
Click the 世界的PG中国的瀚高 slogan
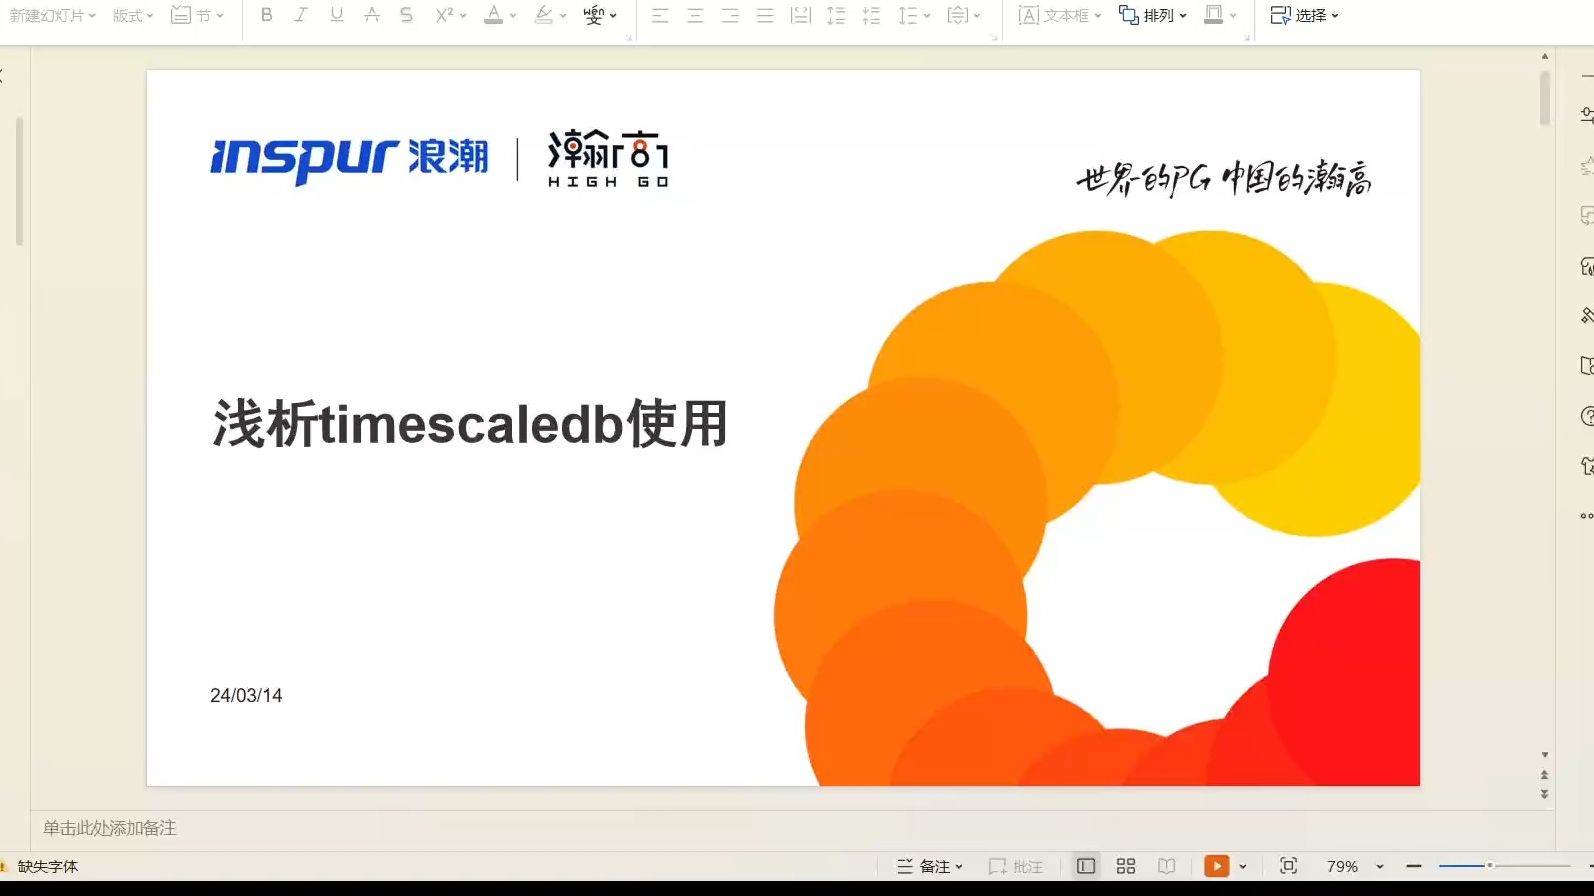(1223, 178)
